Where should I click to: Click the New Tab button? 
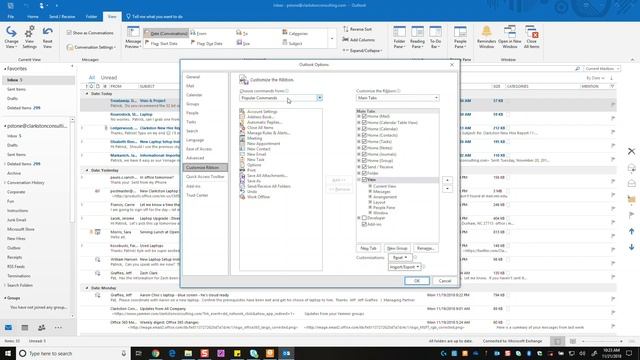click(x=368, y=248)
